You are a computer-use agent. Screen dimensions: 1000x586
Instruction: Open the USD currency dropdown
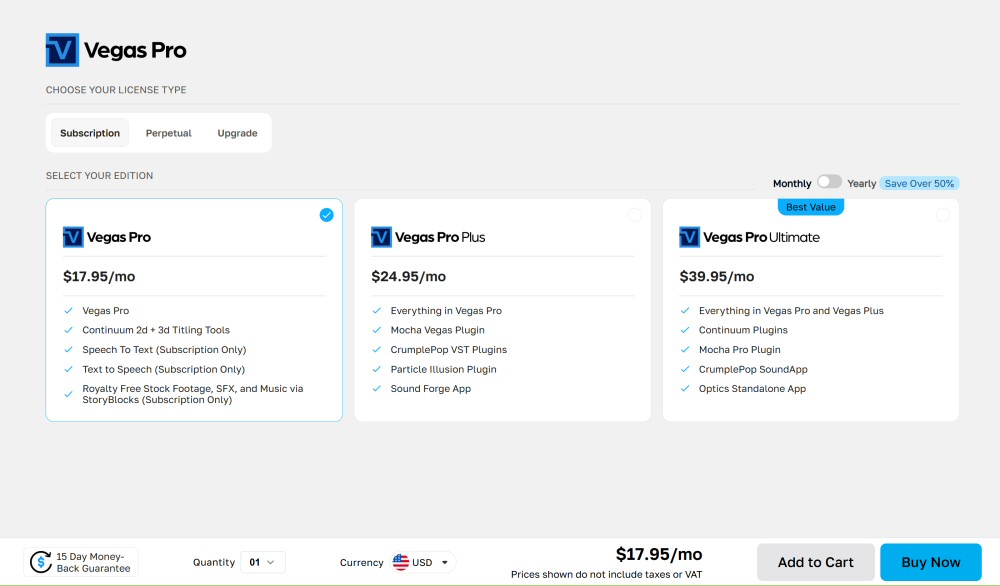click(423, 562)
